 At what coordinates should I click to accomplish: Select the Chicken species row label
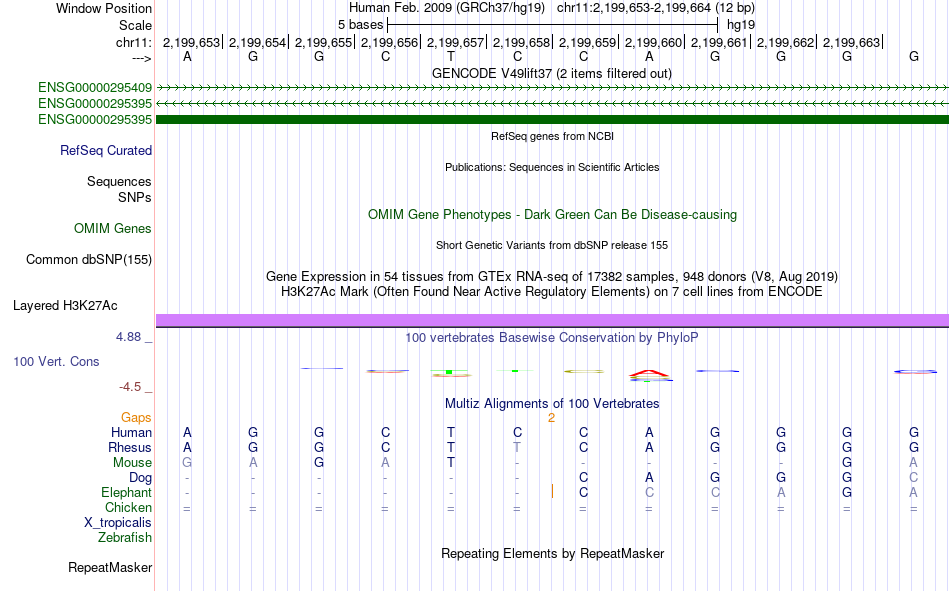point(128,507)
